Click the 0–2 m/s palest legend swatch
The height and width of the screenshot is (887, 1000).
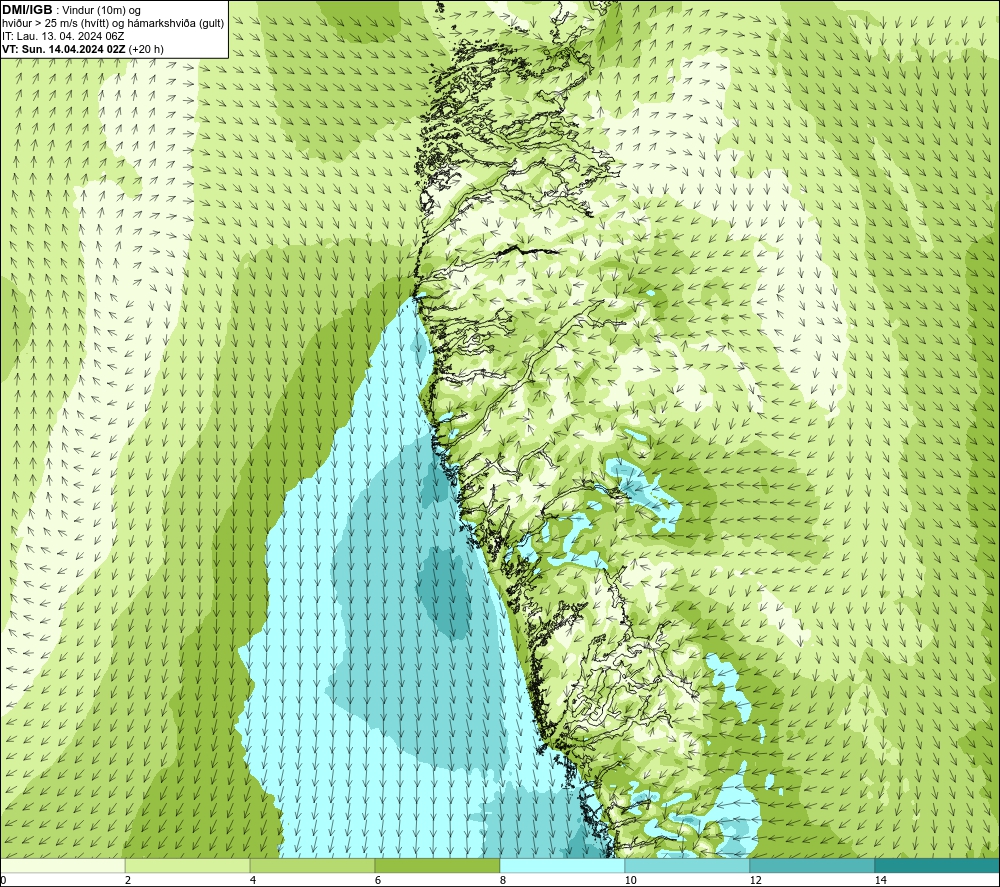pos(62,866)
